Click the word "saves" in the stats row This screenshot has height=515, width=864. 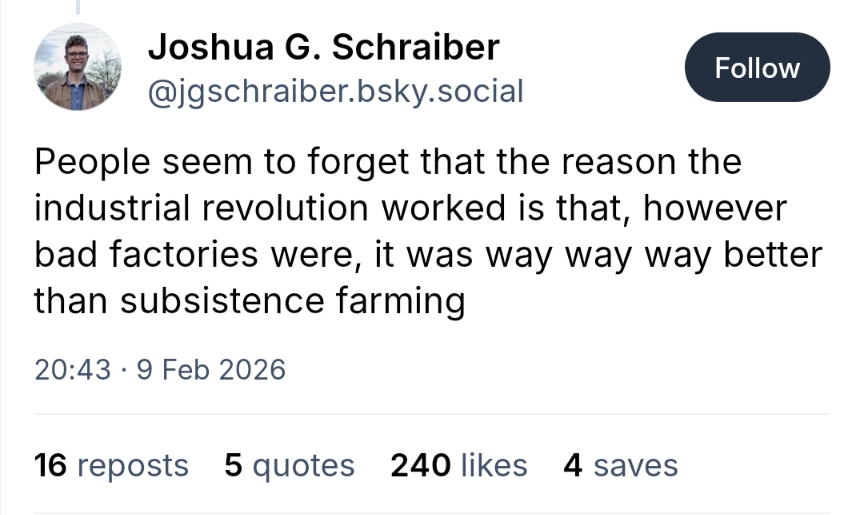[635, 465]
